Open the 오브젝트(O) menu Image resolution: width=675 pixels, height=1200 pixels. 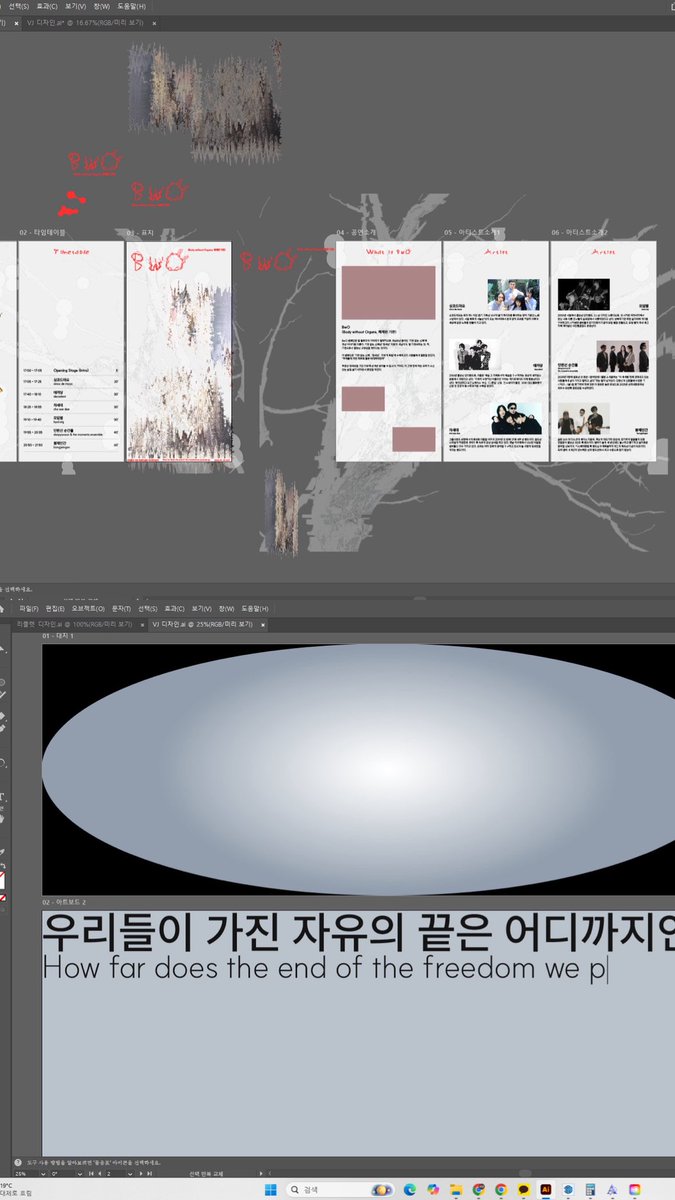coord(88,608)
